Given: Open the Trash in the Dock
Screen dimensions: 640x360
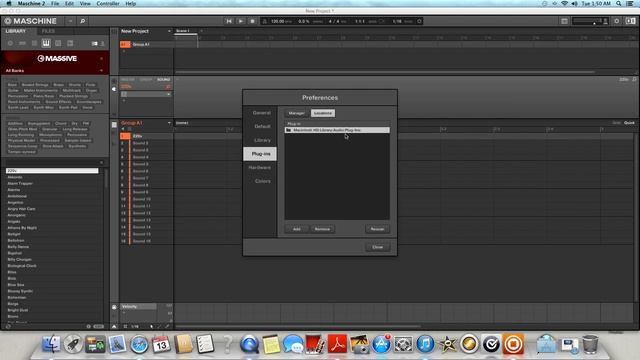Looking at the screenshot, I should [x=590, y=344].
